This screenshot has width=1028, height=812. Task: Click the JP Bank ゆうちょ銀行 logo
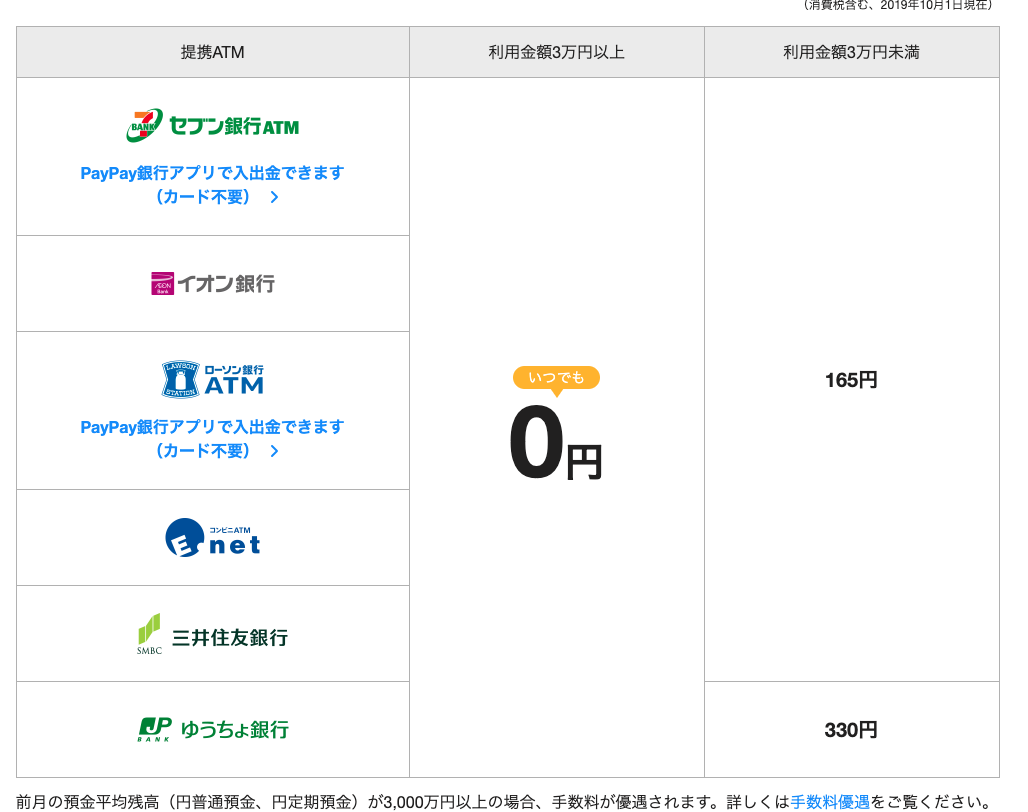point(212,729)
